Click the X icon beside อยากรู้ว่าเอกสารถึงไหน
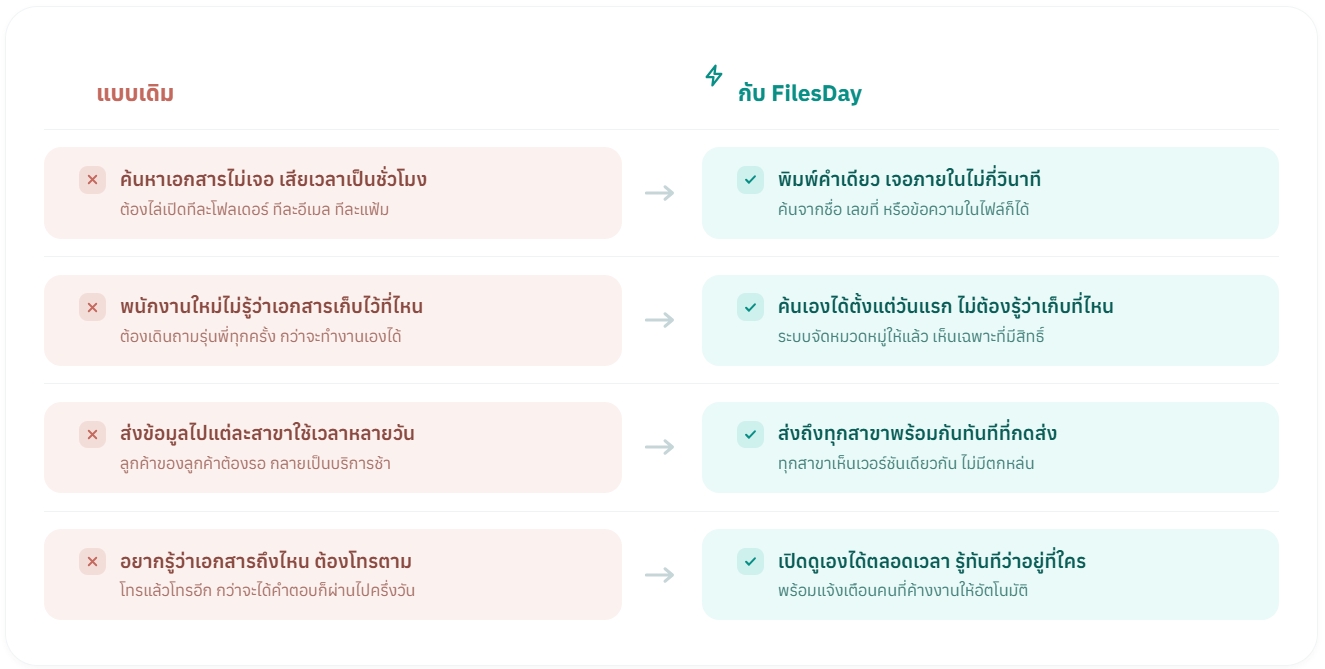This screenshot has height=669, width=1325. [92, 562]
